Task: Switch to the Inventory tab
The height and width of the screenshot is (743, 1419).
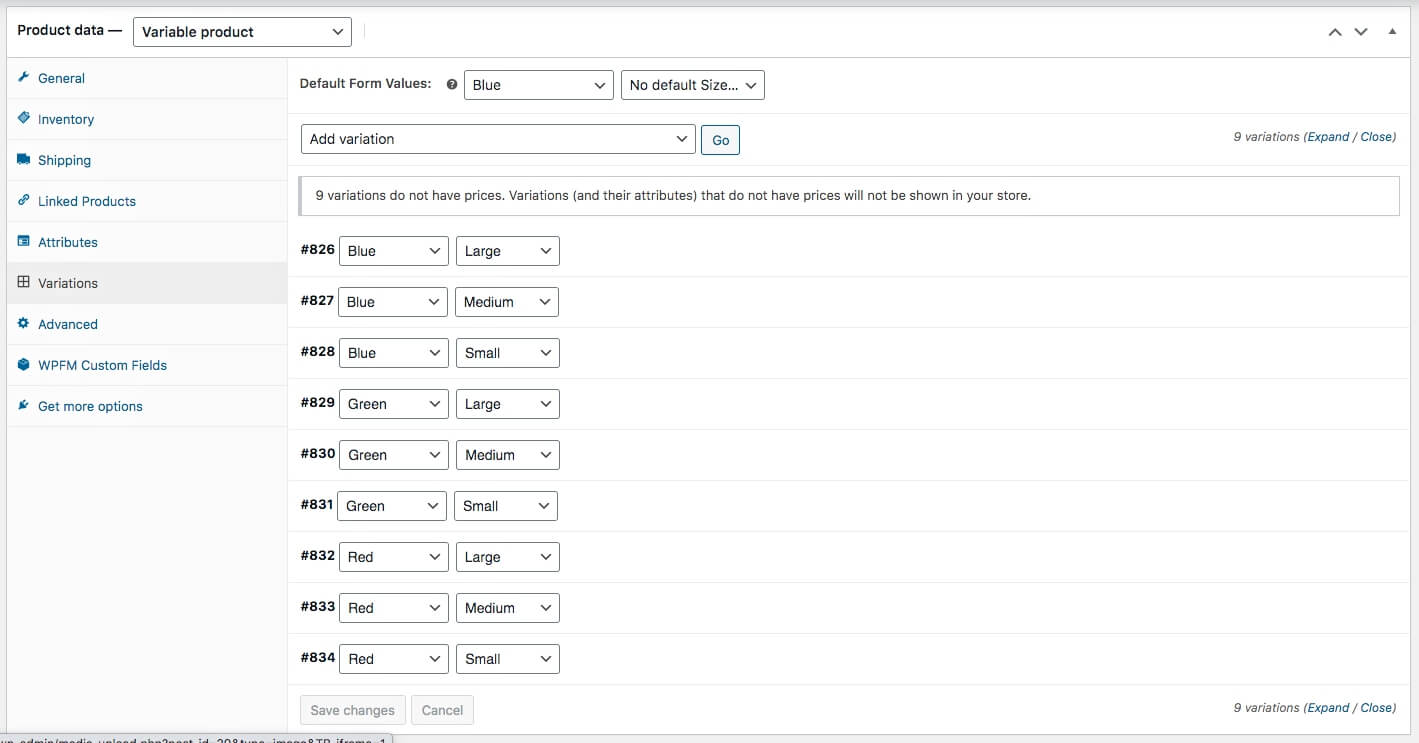Action: coord(147,119)
